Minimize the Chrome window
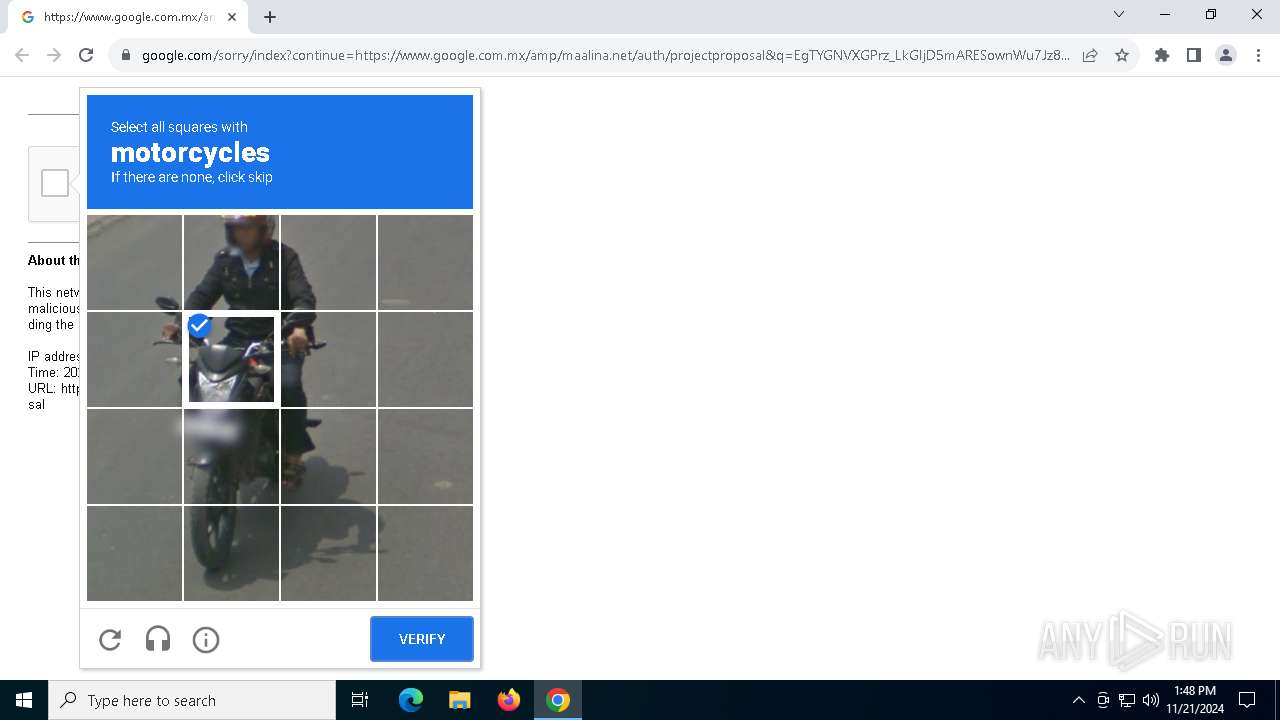Viewport: 1280px width, 720px height. [x=1165, y=14]
